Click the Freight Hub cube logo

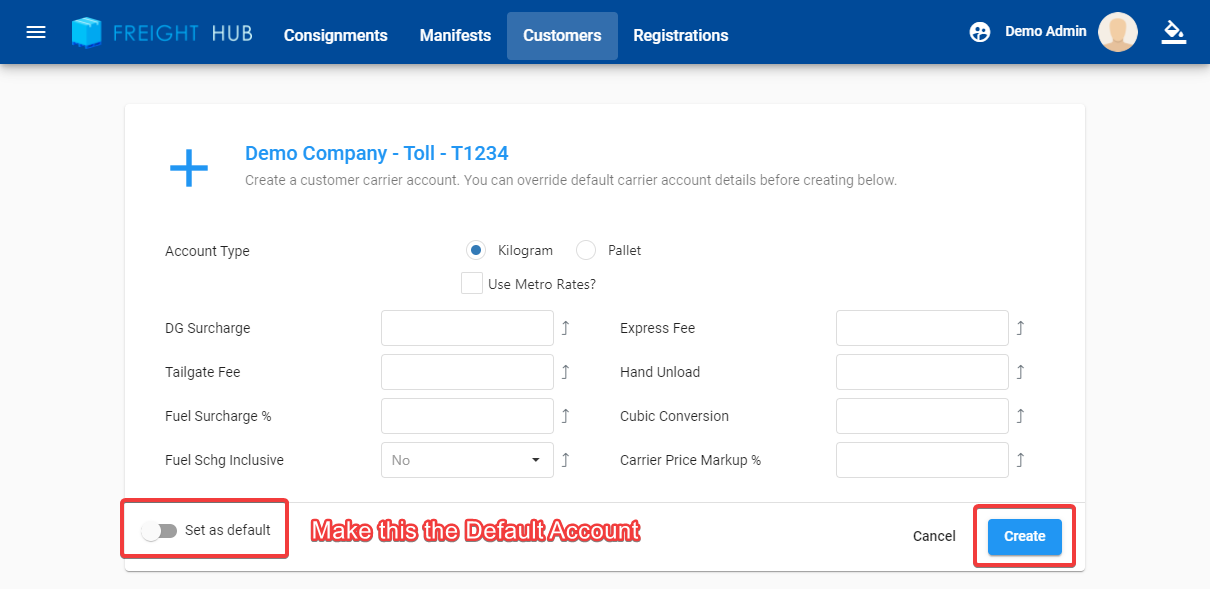point(87,32)
